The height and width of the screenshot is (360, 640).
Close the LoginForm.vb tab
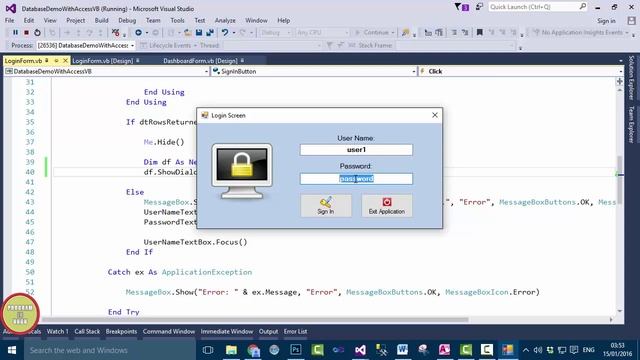coord(65,60)
